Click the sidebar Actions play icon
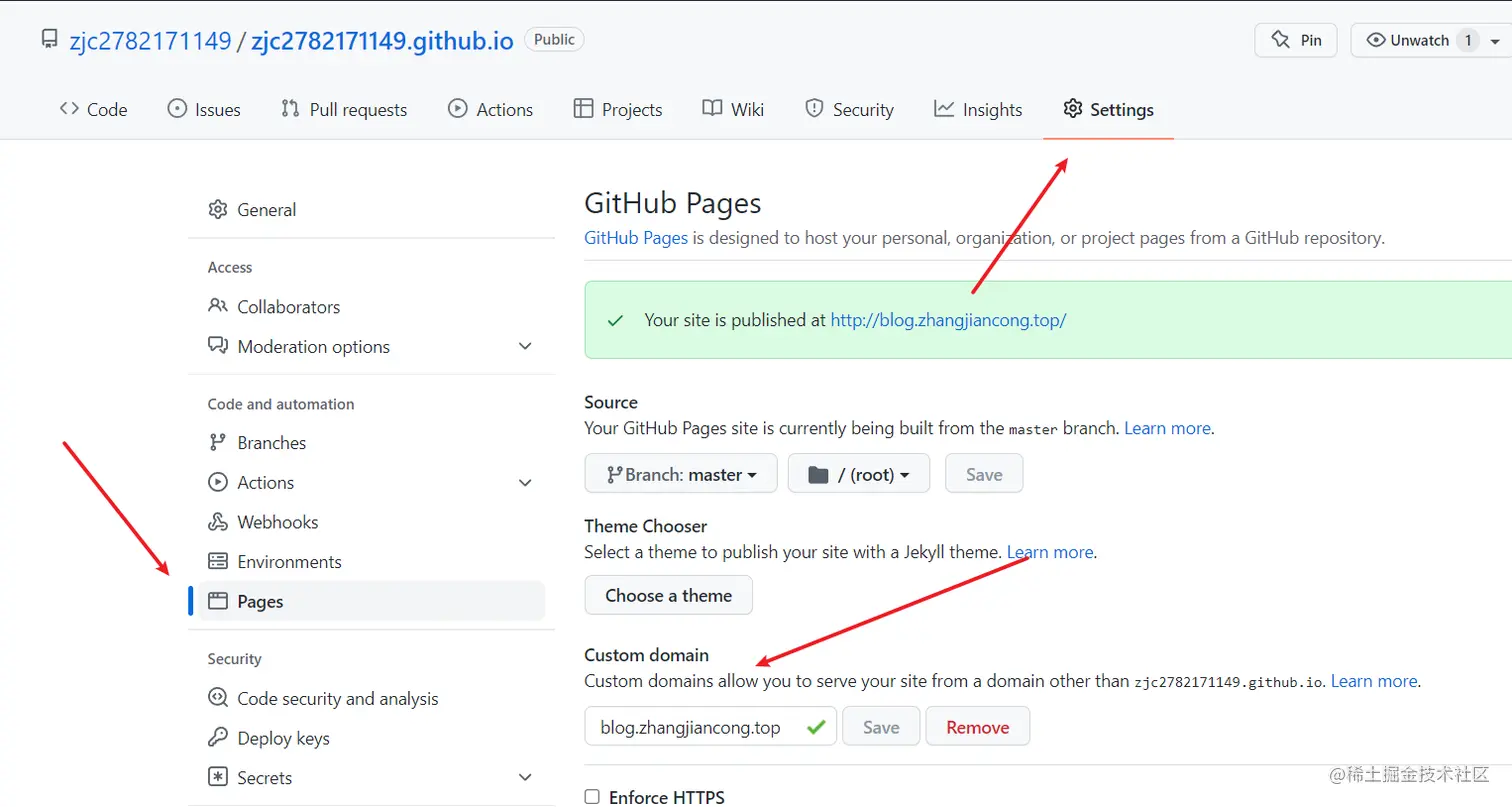 tap(217, 482)
